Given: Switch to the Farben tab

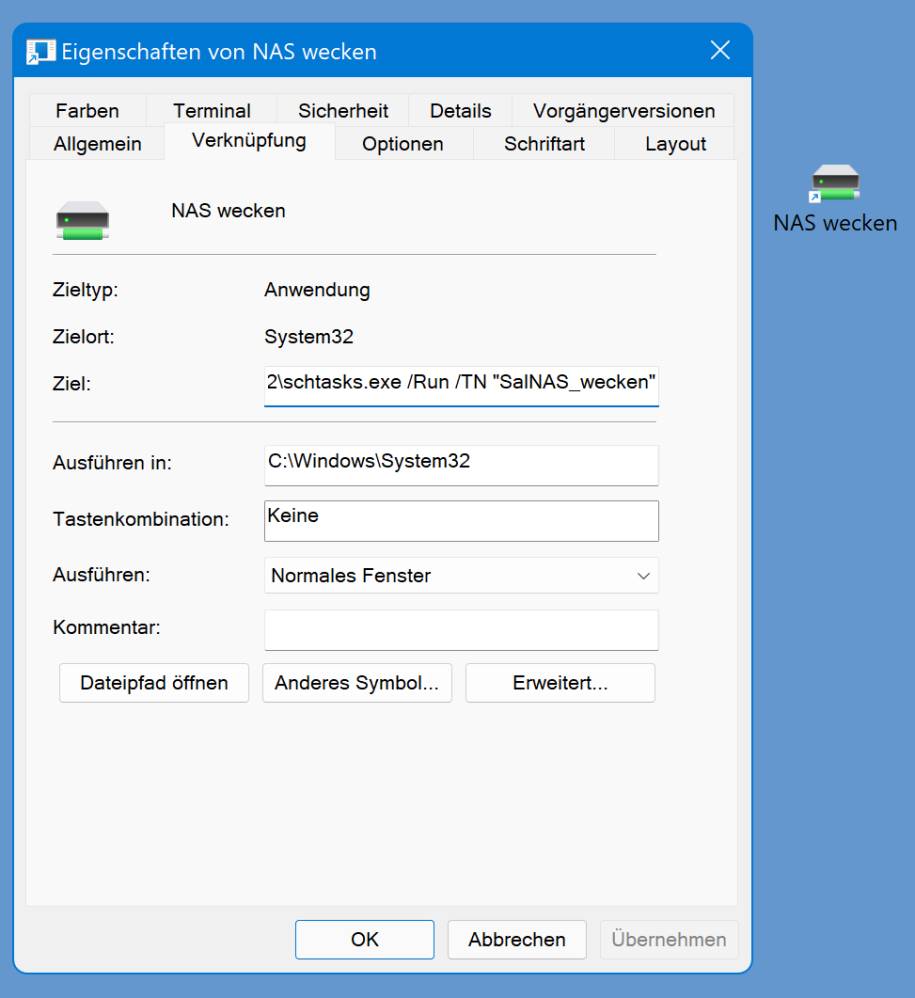Looking at the screenshot, I should point(87,111).
